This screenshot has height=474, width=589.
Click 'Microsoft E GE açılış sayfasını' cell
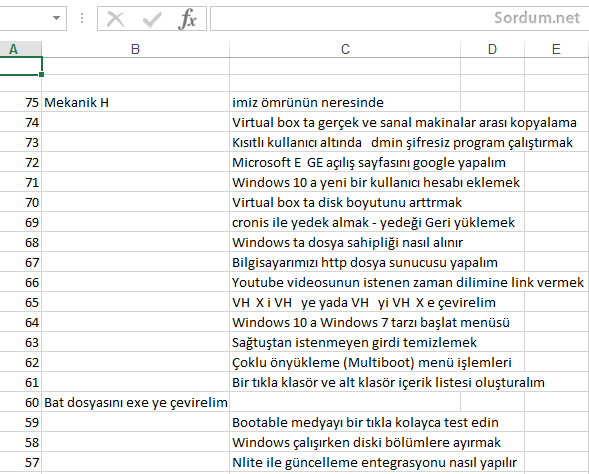pyautogui.click(x=345, y=162)
